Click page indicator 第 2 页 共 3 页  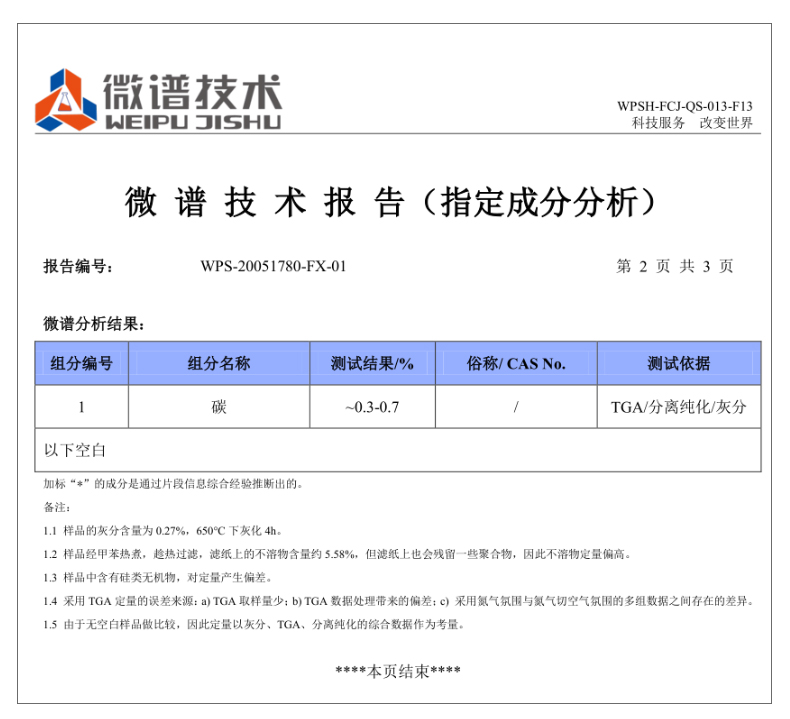[x=675, y=266]
